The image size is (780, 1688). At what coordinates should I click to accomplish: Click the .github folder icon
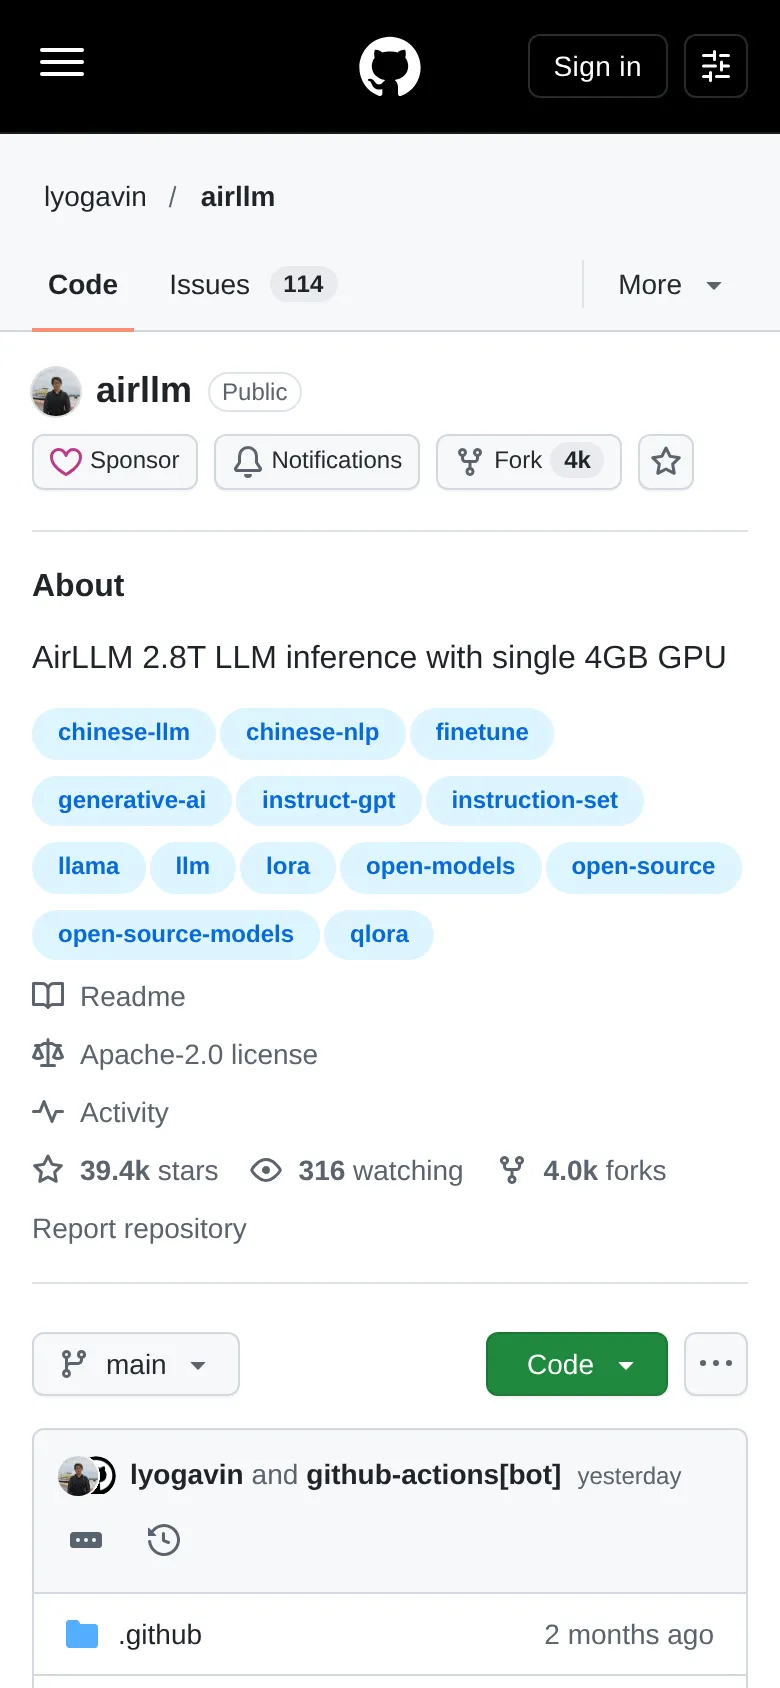82,1635
